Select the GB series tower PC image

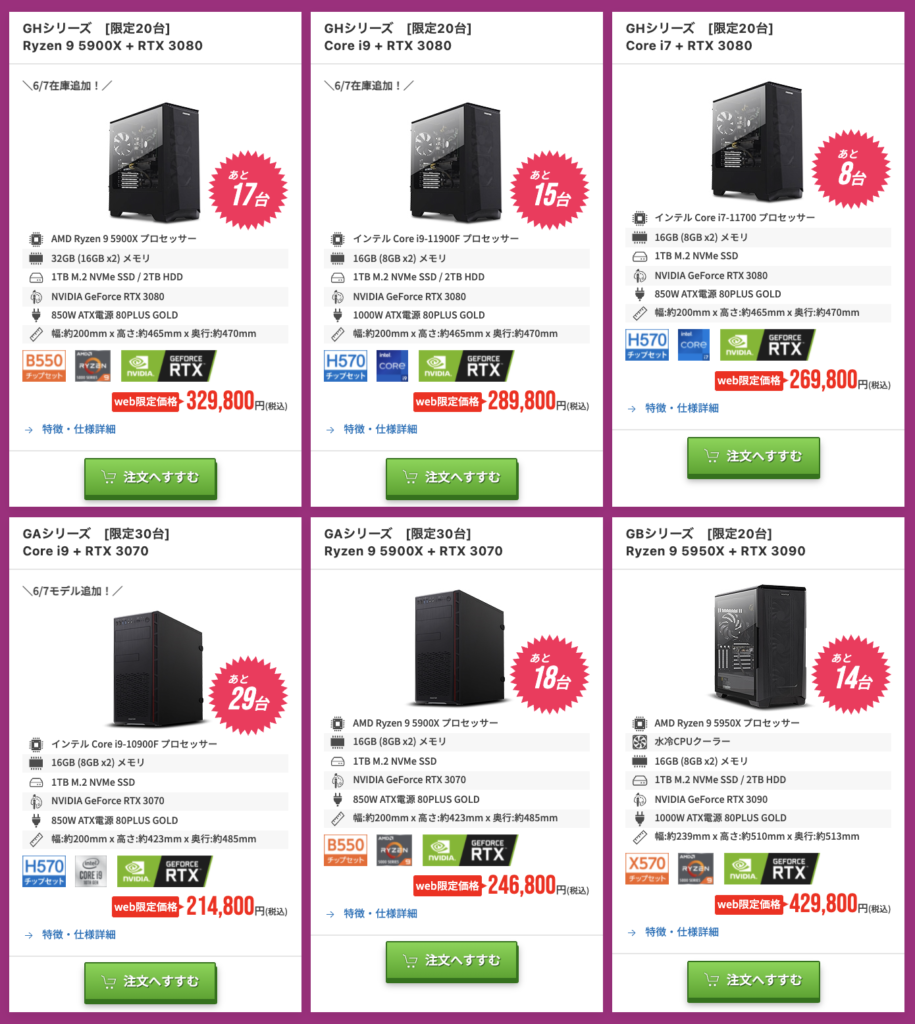click(x=760, y=647)
